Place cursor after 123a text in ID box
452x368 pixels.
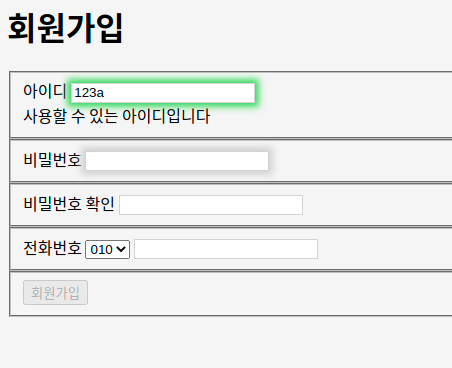pyautogui.click(x=105, y=93)
